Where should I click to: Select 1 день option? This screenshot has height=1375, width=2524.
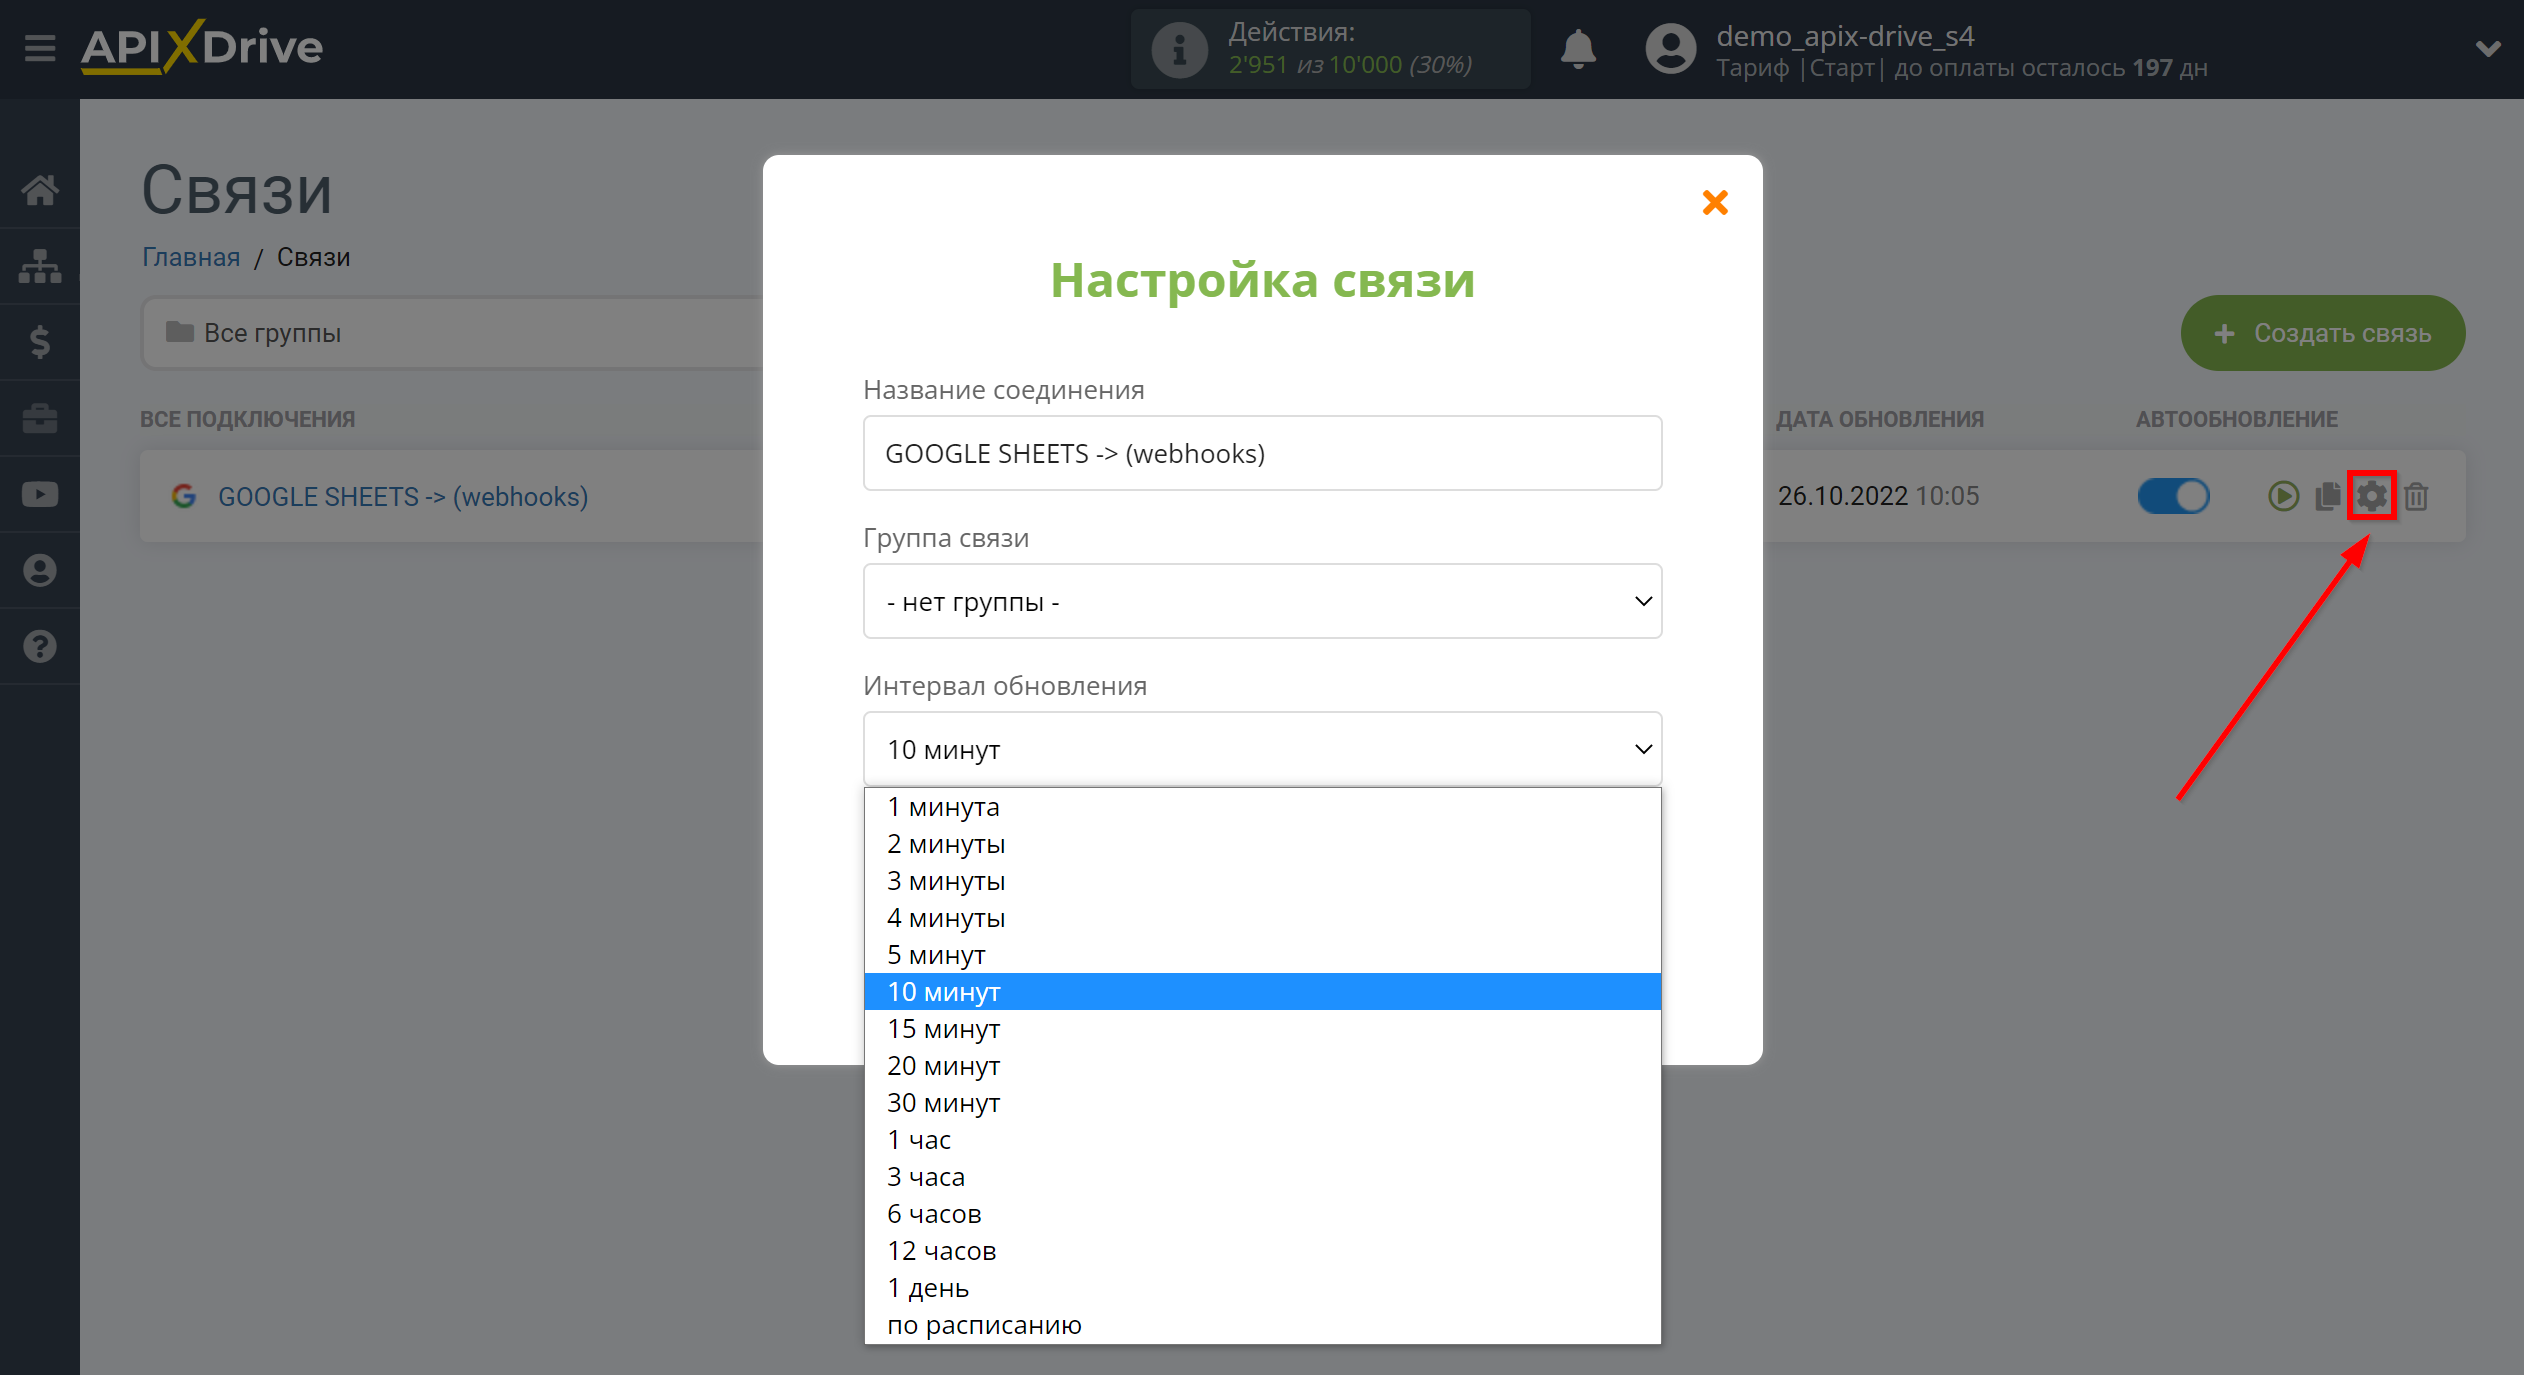point(1262,1288)
